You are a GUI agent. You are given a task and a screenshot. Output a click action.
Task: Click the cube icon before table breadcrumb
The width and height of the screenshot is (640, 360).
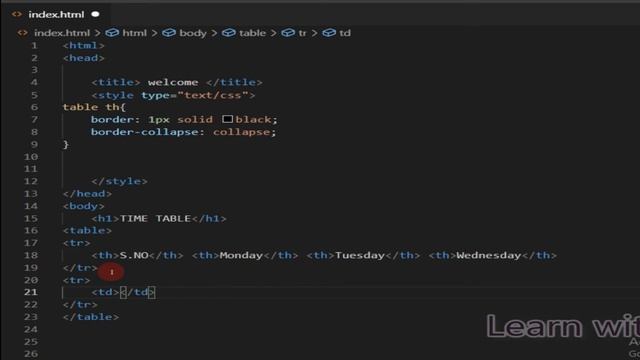(229, 33)
